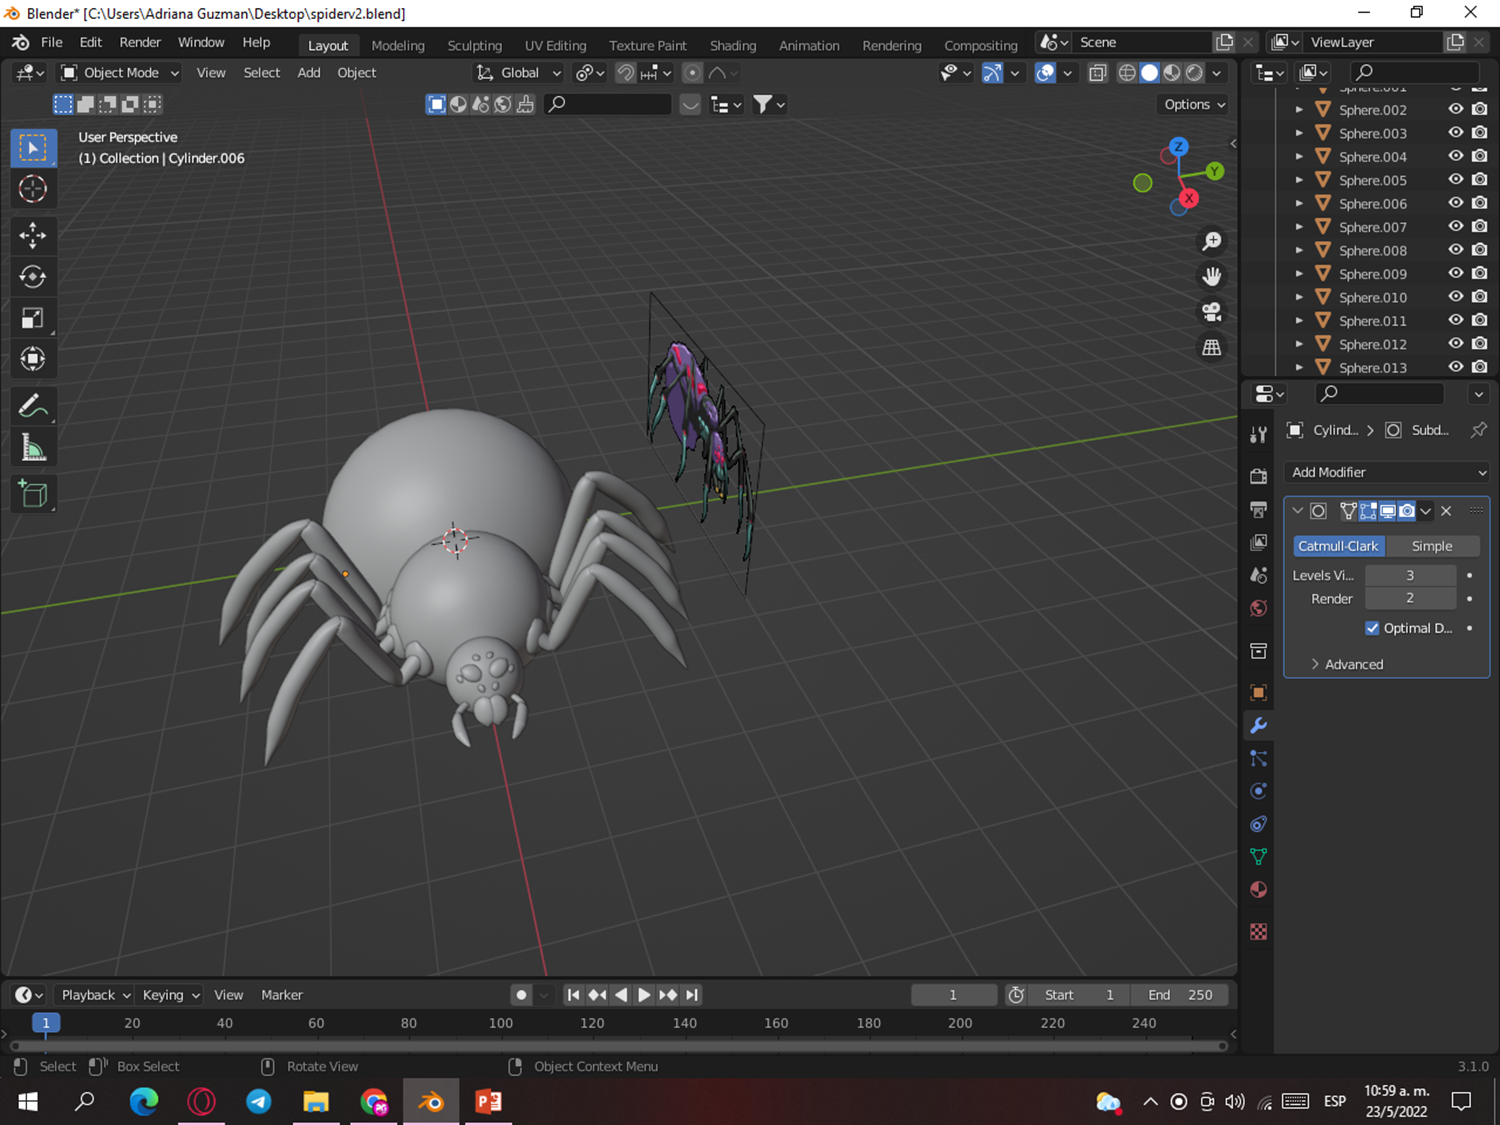Open the Output properties tab

click(1259, 509)
